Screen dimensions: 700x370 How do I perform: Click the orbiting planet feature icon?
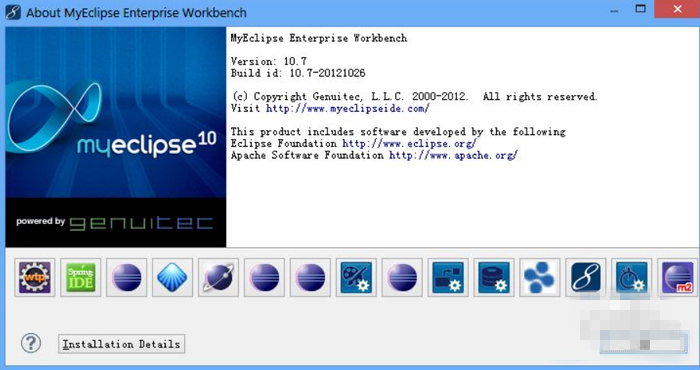click(x=219, y=277)
